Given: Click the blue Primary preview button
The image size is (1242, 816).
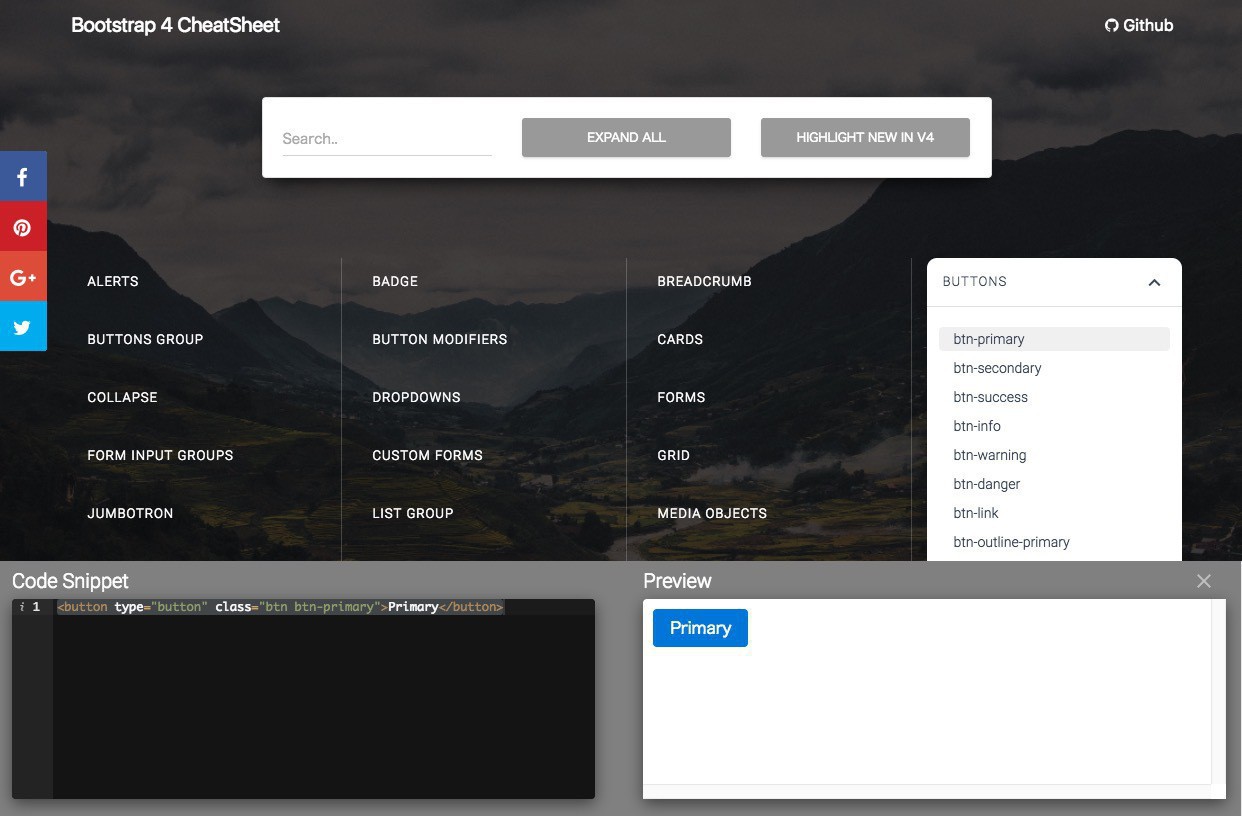Looking at the screenshot, I should coord(700,628).
